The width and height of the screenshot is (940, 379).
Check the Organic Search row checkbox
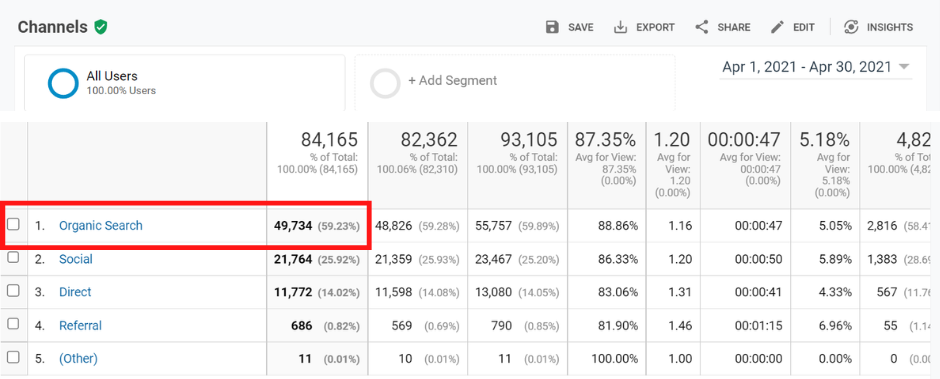(x=13, y=224)
